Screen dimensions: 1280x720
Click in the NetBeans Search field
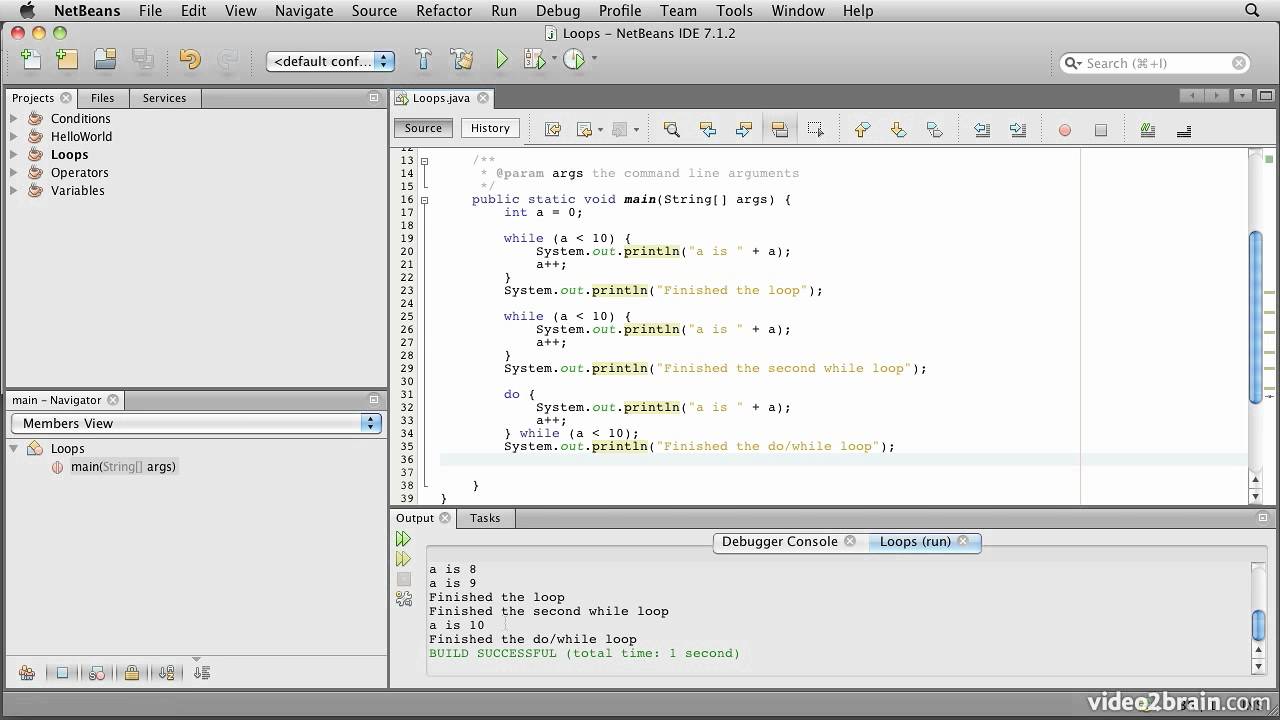click(1155, 63)
